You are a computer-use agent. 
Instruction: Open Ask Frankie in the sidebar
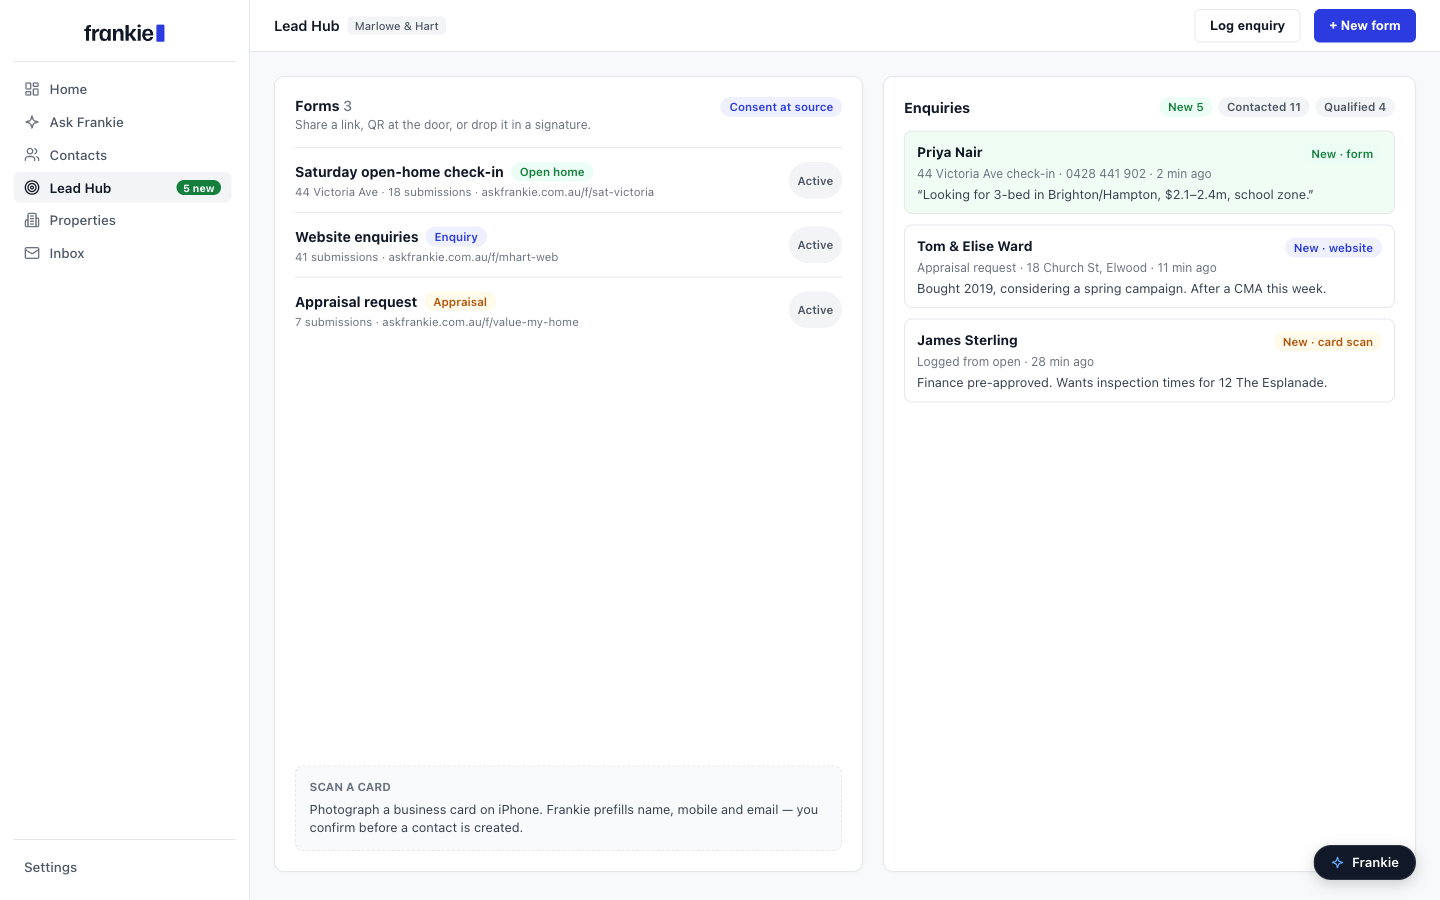(123, 122)
